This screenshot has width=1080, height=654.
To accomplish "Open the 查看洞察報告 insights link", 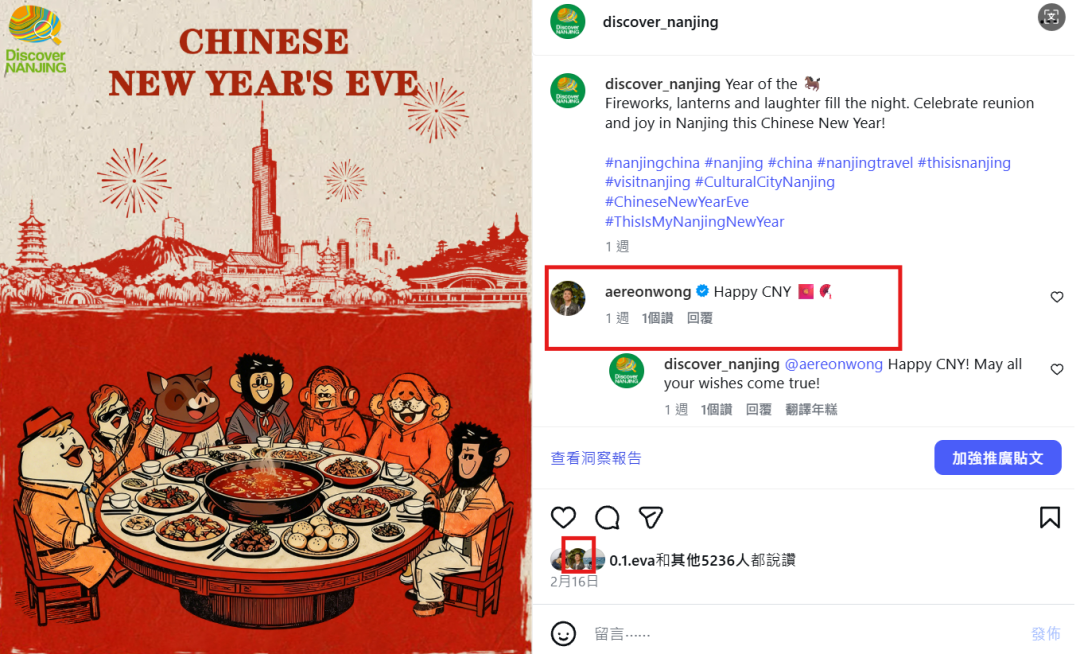I will [x=596, y=458].
